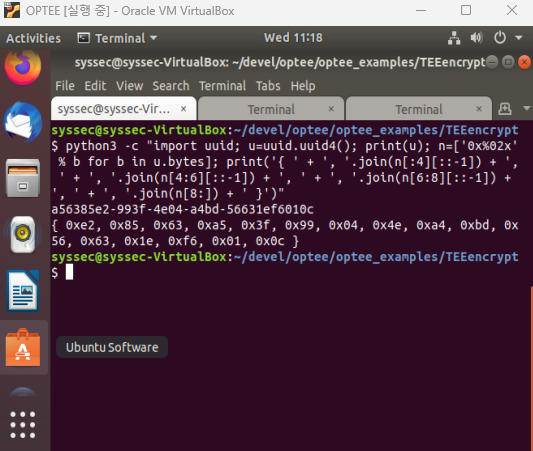533x451 pixels.
Task: Open the Terminal app menu dropdown
Action: [x=117, y=38]
